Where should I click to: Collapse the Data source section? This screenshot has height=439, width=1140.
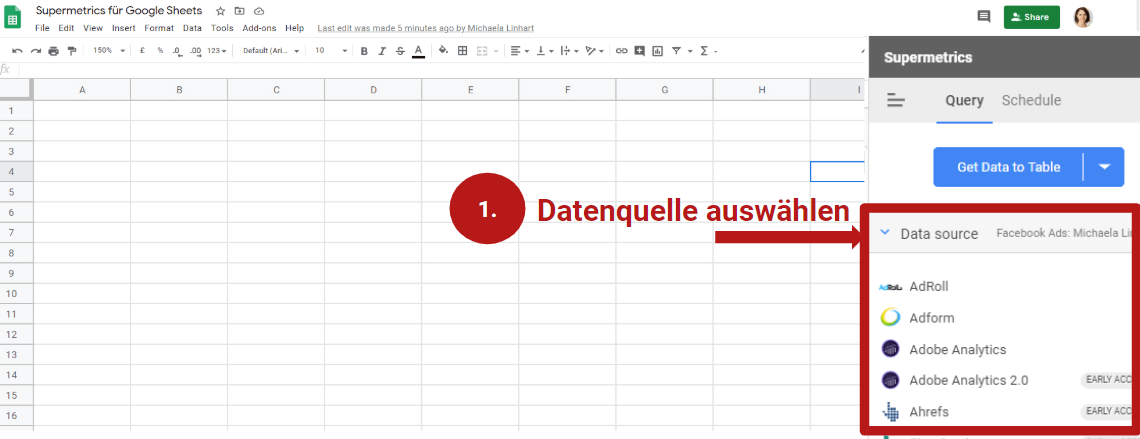click(885, 233)
